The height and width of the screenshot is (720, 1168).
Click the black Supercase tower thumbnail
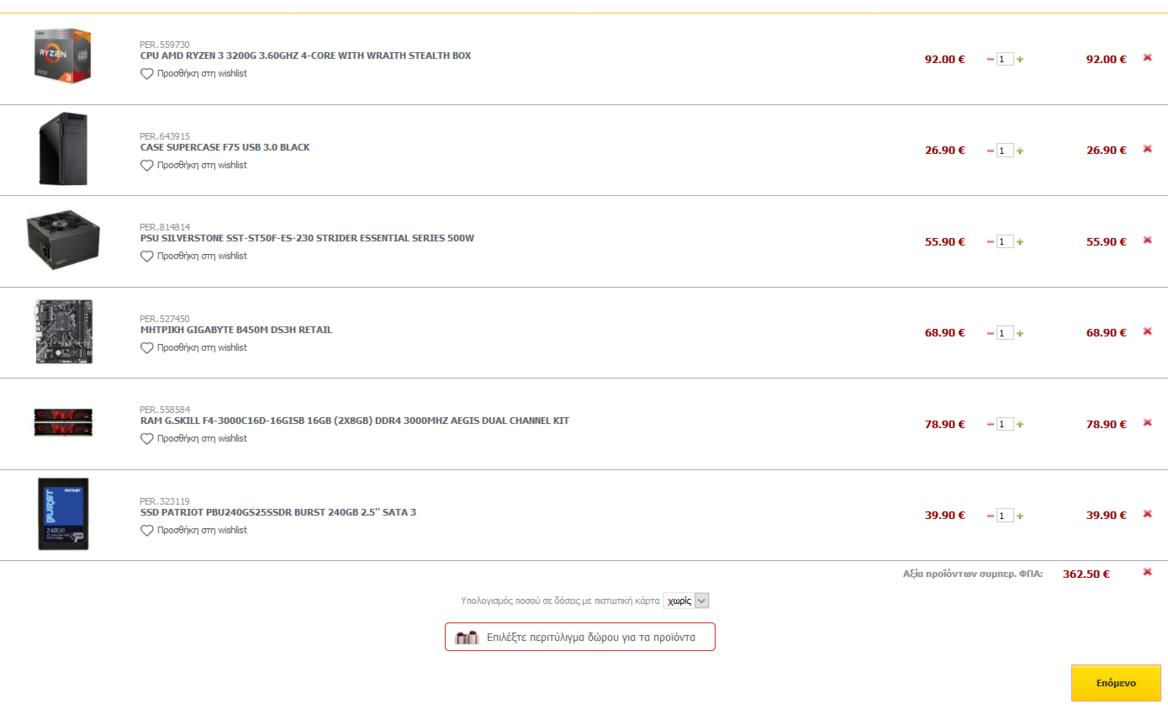pyautogui.click(x=63, y=149)
